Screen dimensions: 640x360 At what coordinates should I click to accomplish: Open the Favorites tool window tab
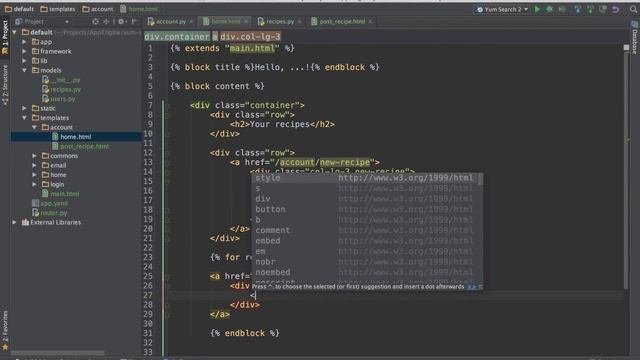pos(5,331)
